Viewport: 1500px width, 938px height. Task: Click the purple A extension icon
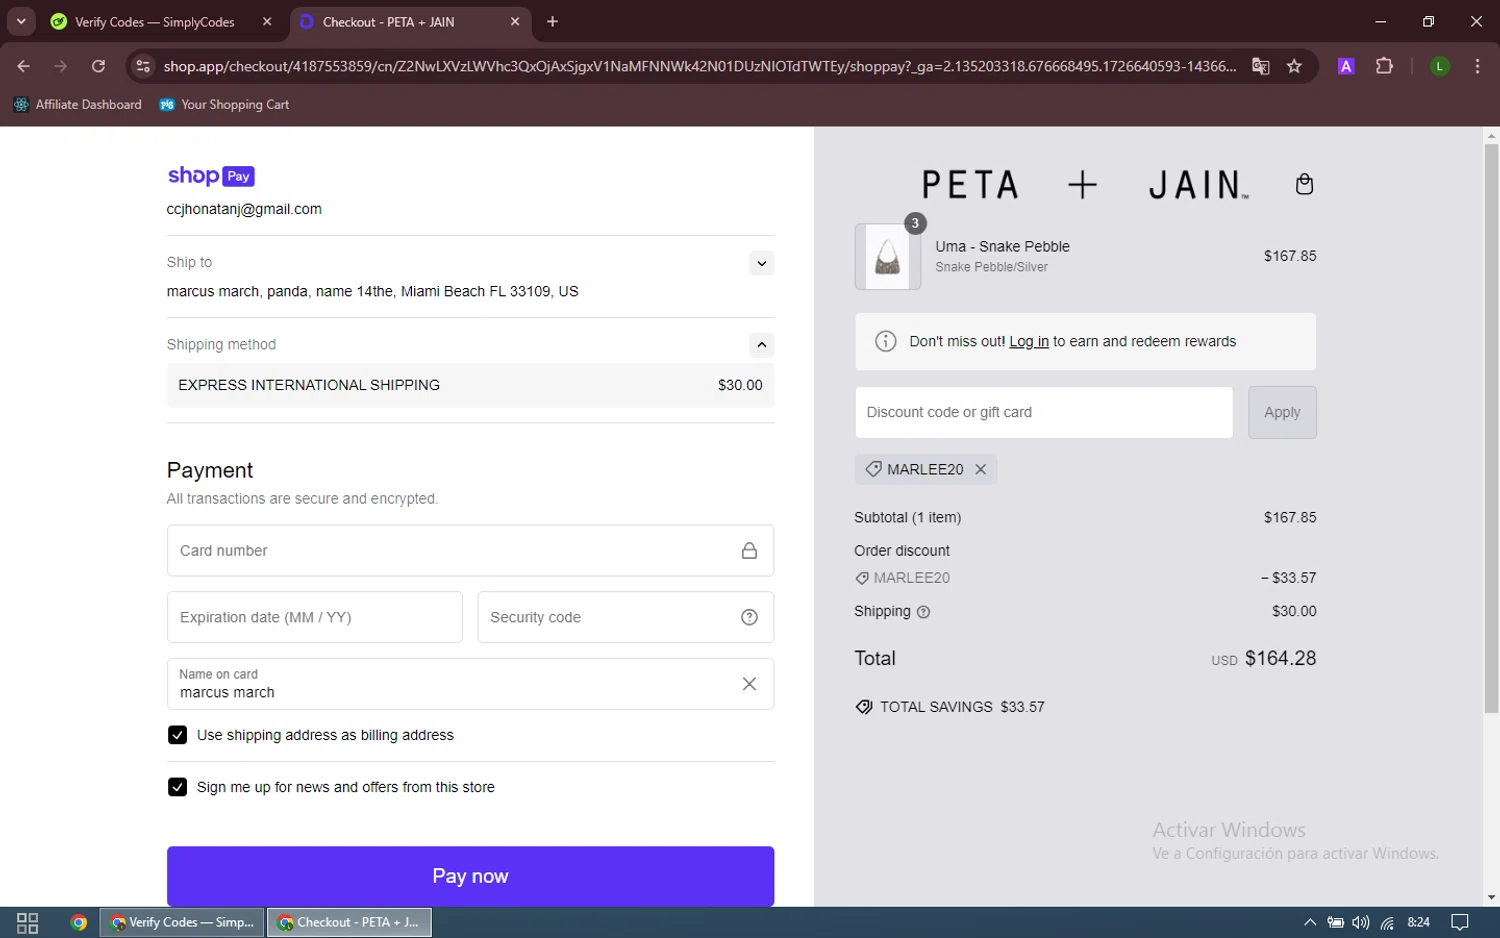tap(1346, 66)
